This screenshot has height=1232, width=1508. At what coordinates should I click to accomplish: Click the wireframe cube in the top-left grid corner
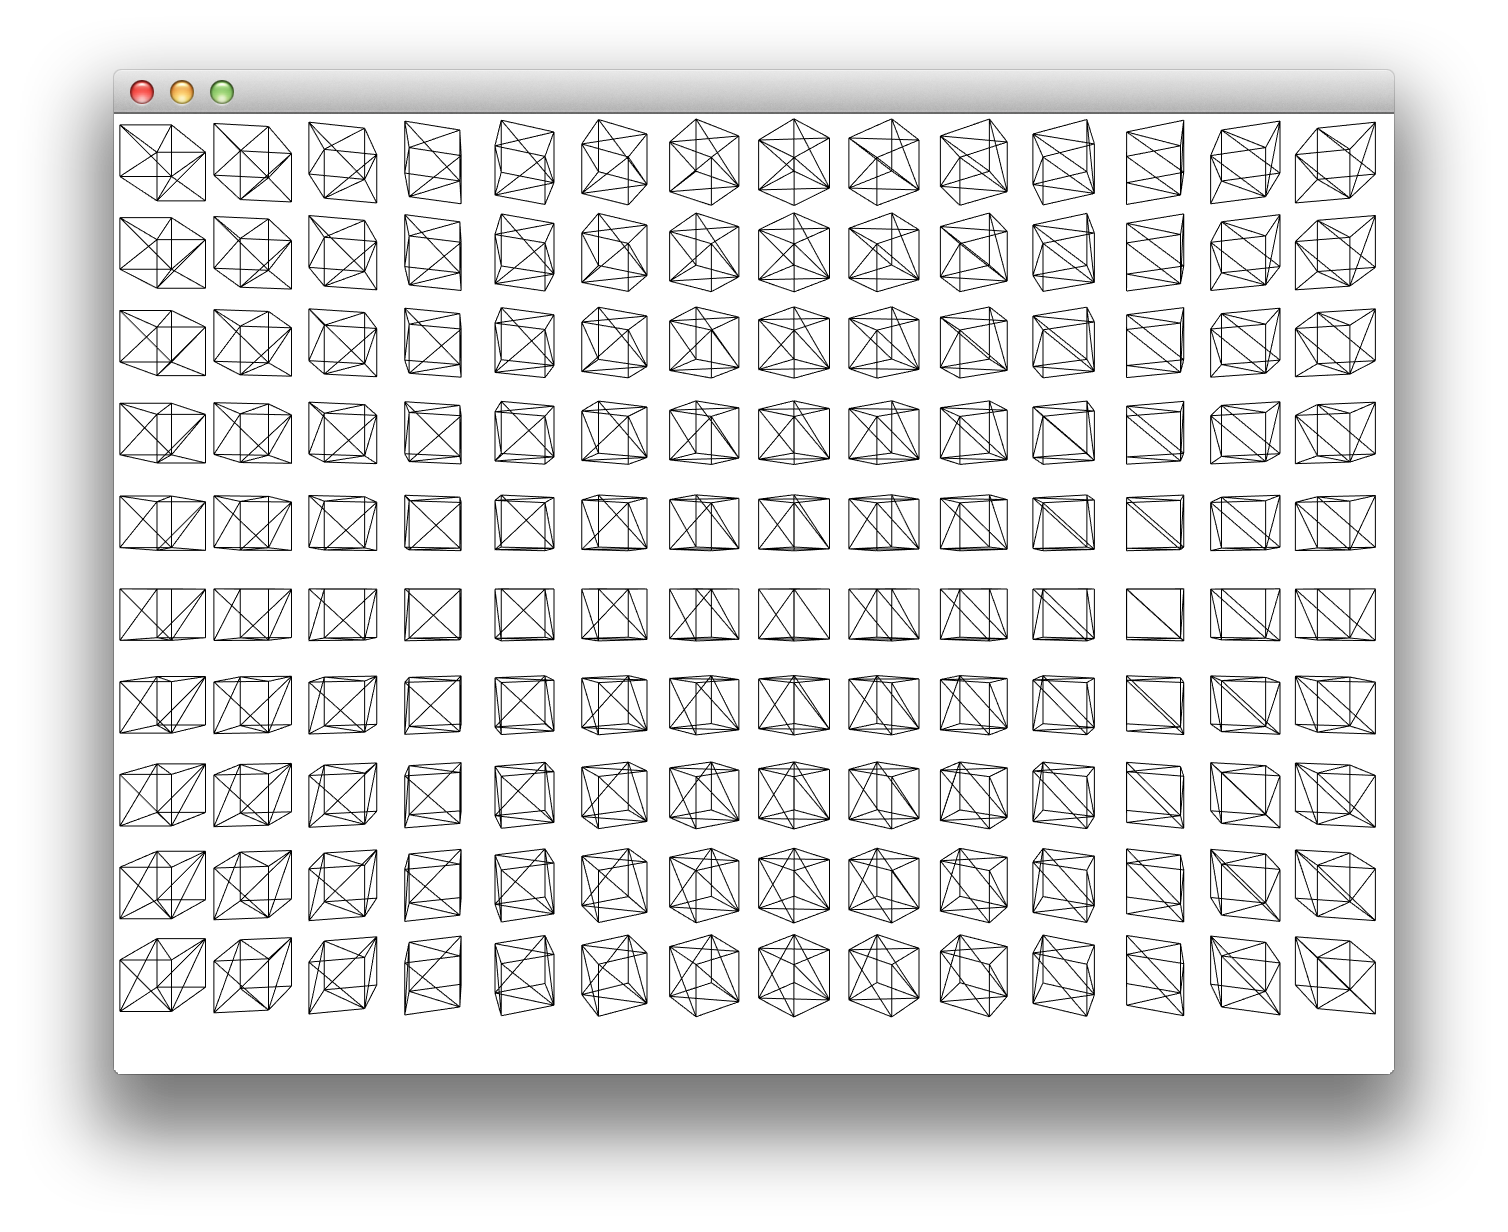[162, 162]
